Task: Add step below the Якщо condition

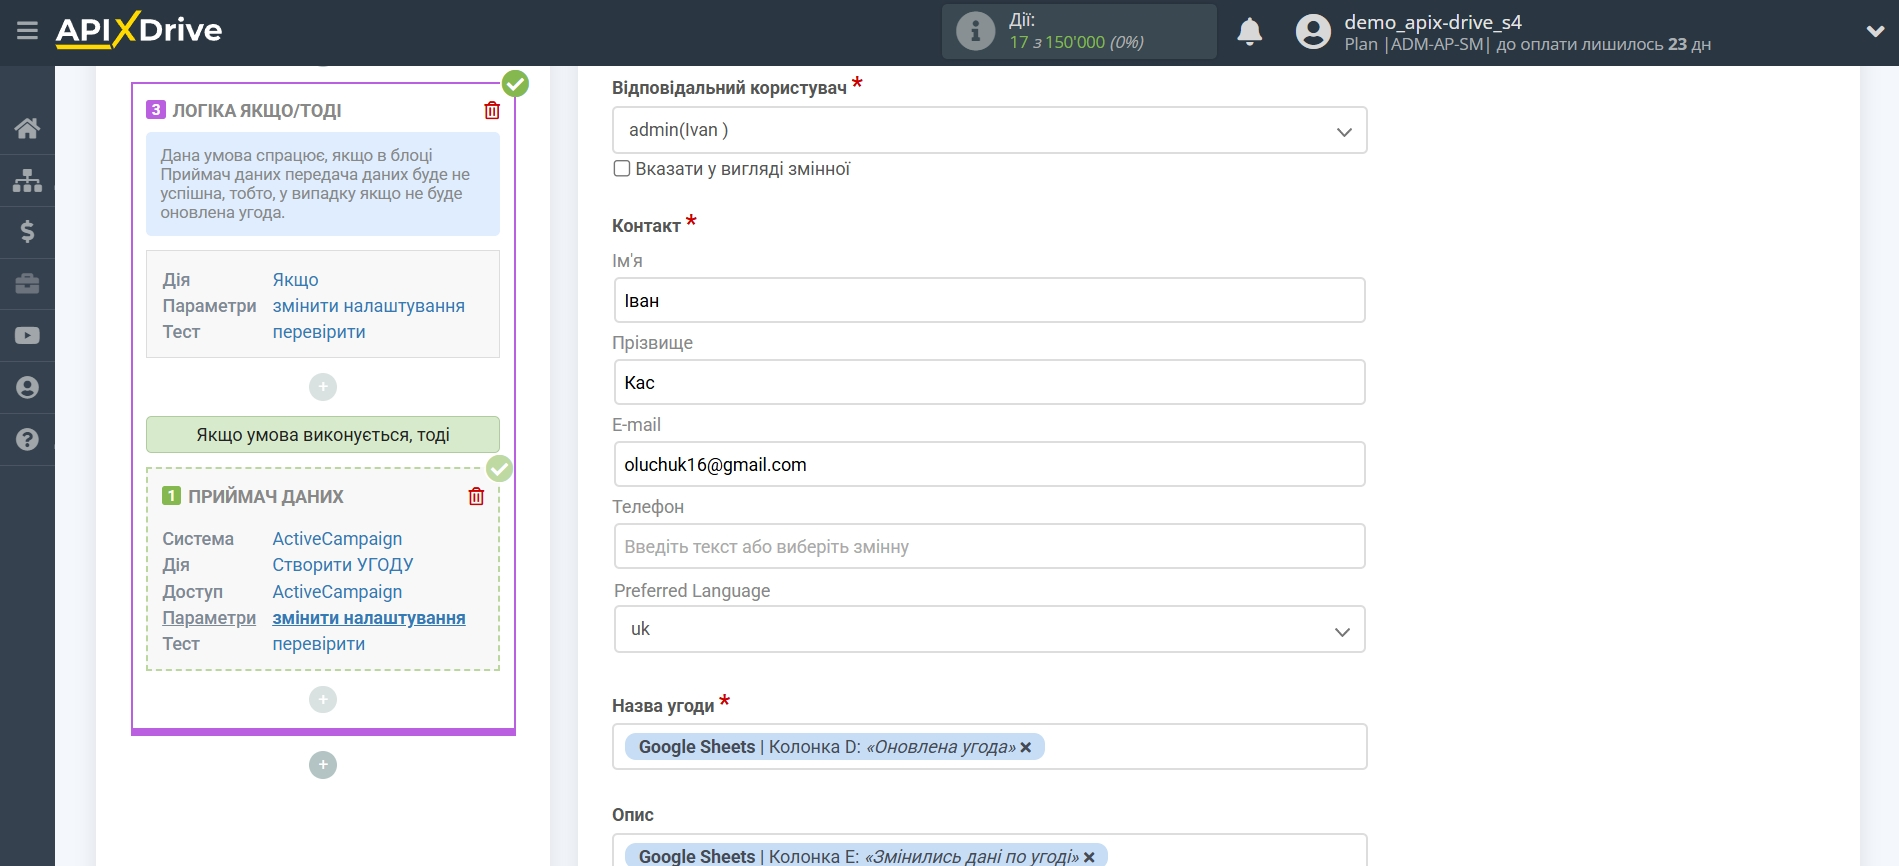Action: pyautogui.click(x=323, y=387)
